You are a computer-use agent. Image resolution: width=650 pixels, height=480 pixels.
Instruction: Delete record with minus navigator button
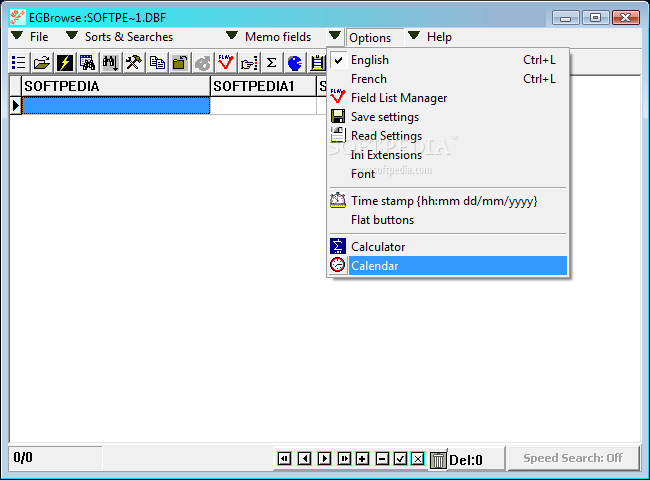(382, 458)
